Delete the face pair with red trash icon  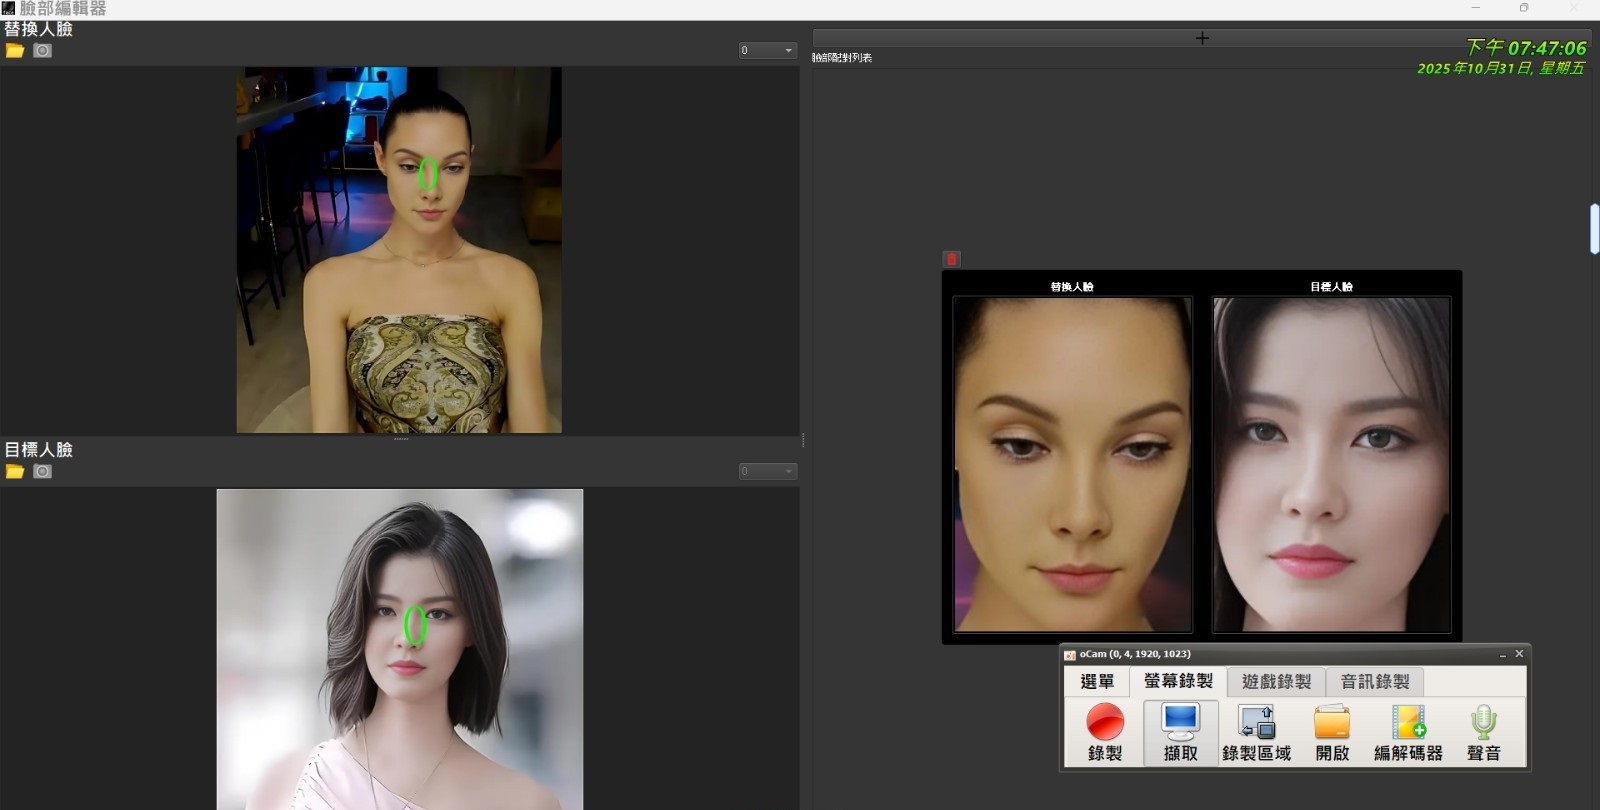[x=951, y=259]
